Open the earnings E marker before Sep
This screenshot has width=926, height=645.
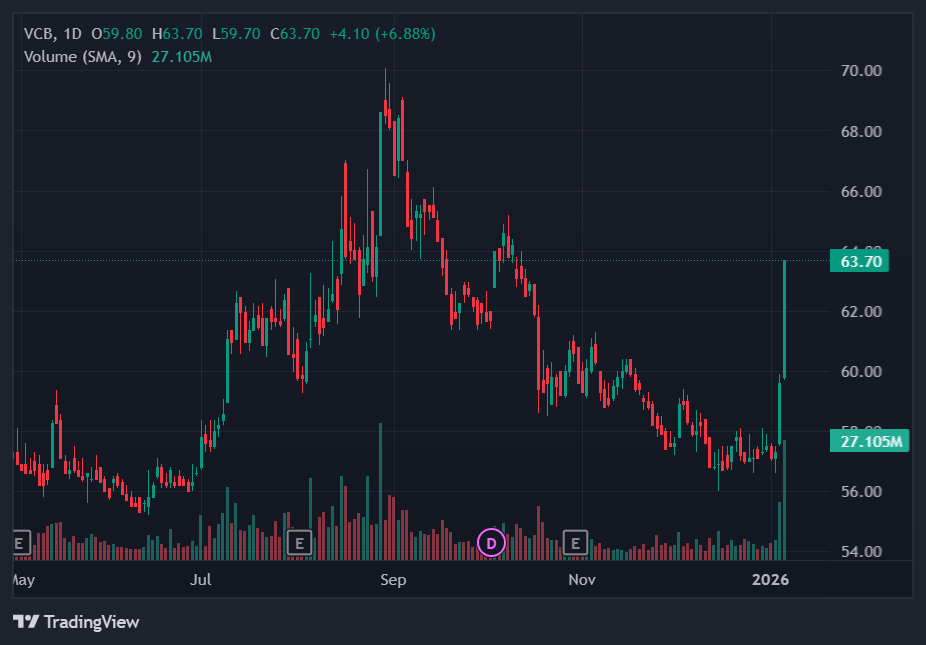point(297,543)
